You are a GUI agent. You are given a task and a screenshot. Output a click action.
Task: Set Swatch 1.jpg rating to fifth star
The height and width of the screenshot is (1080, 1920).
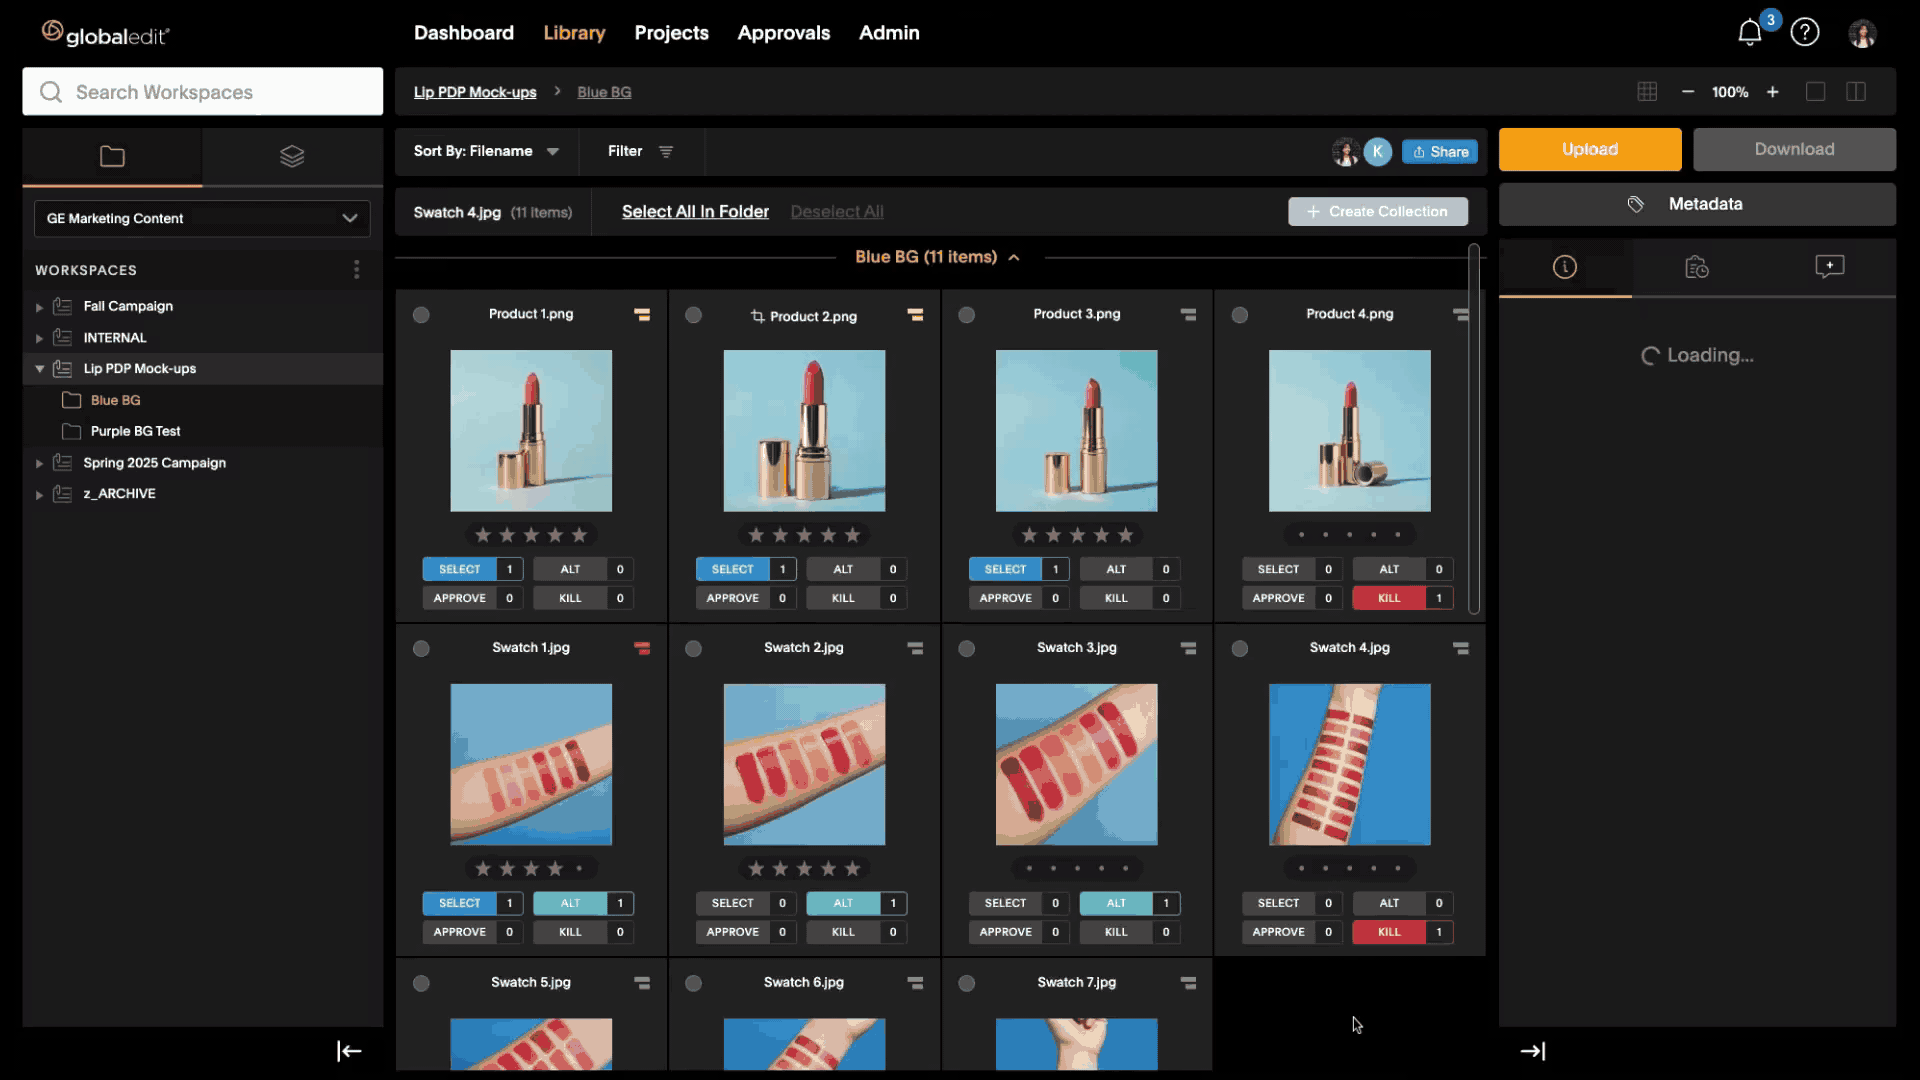579,870
